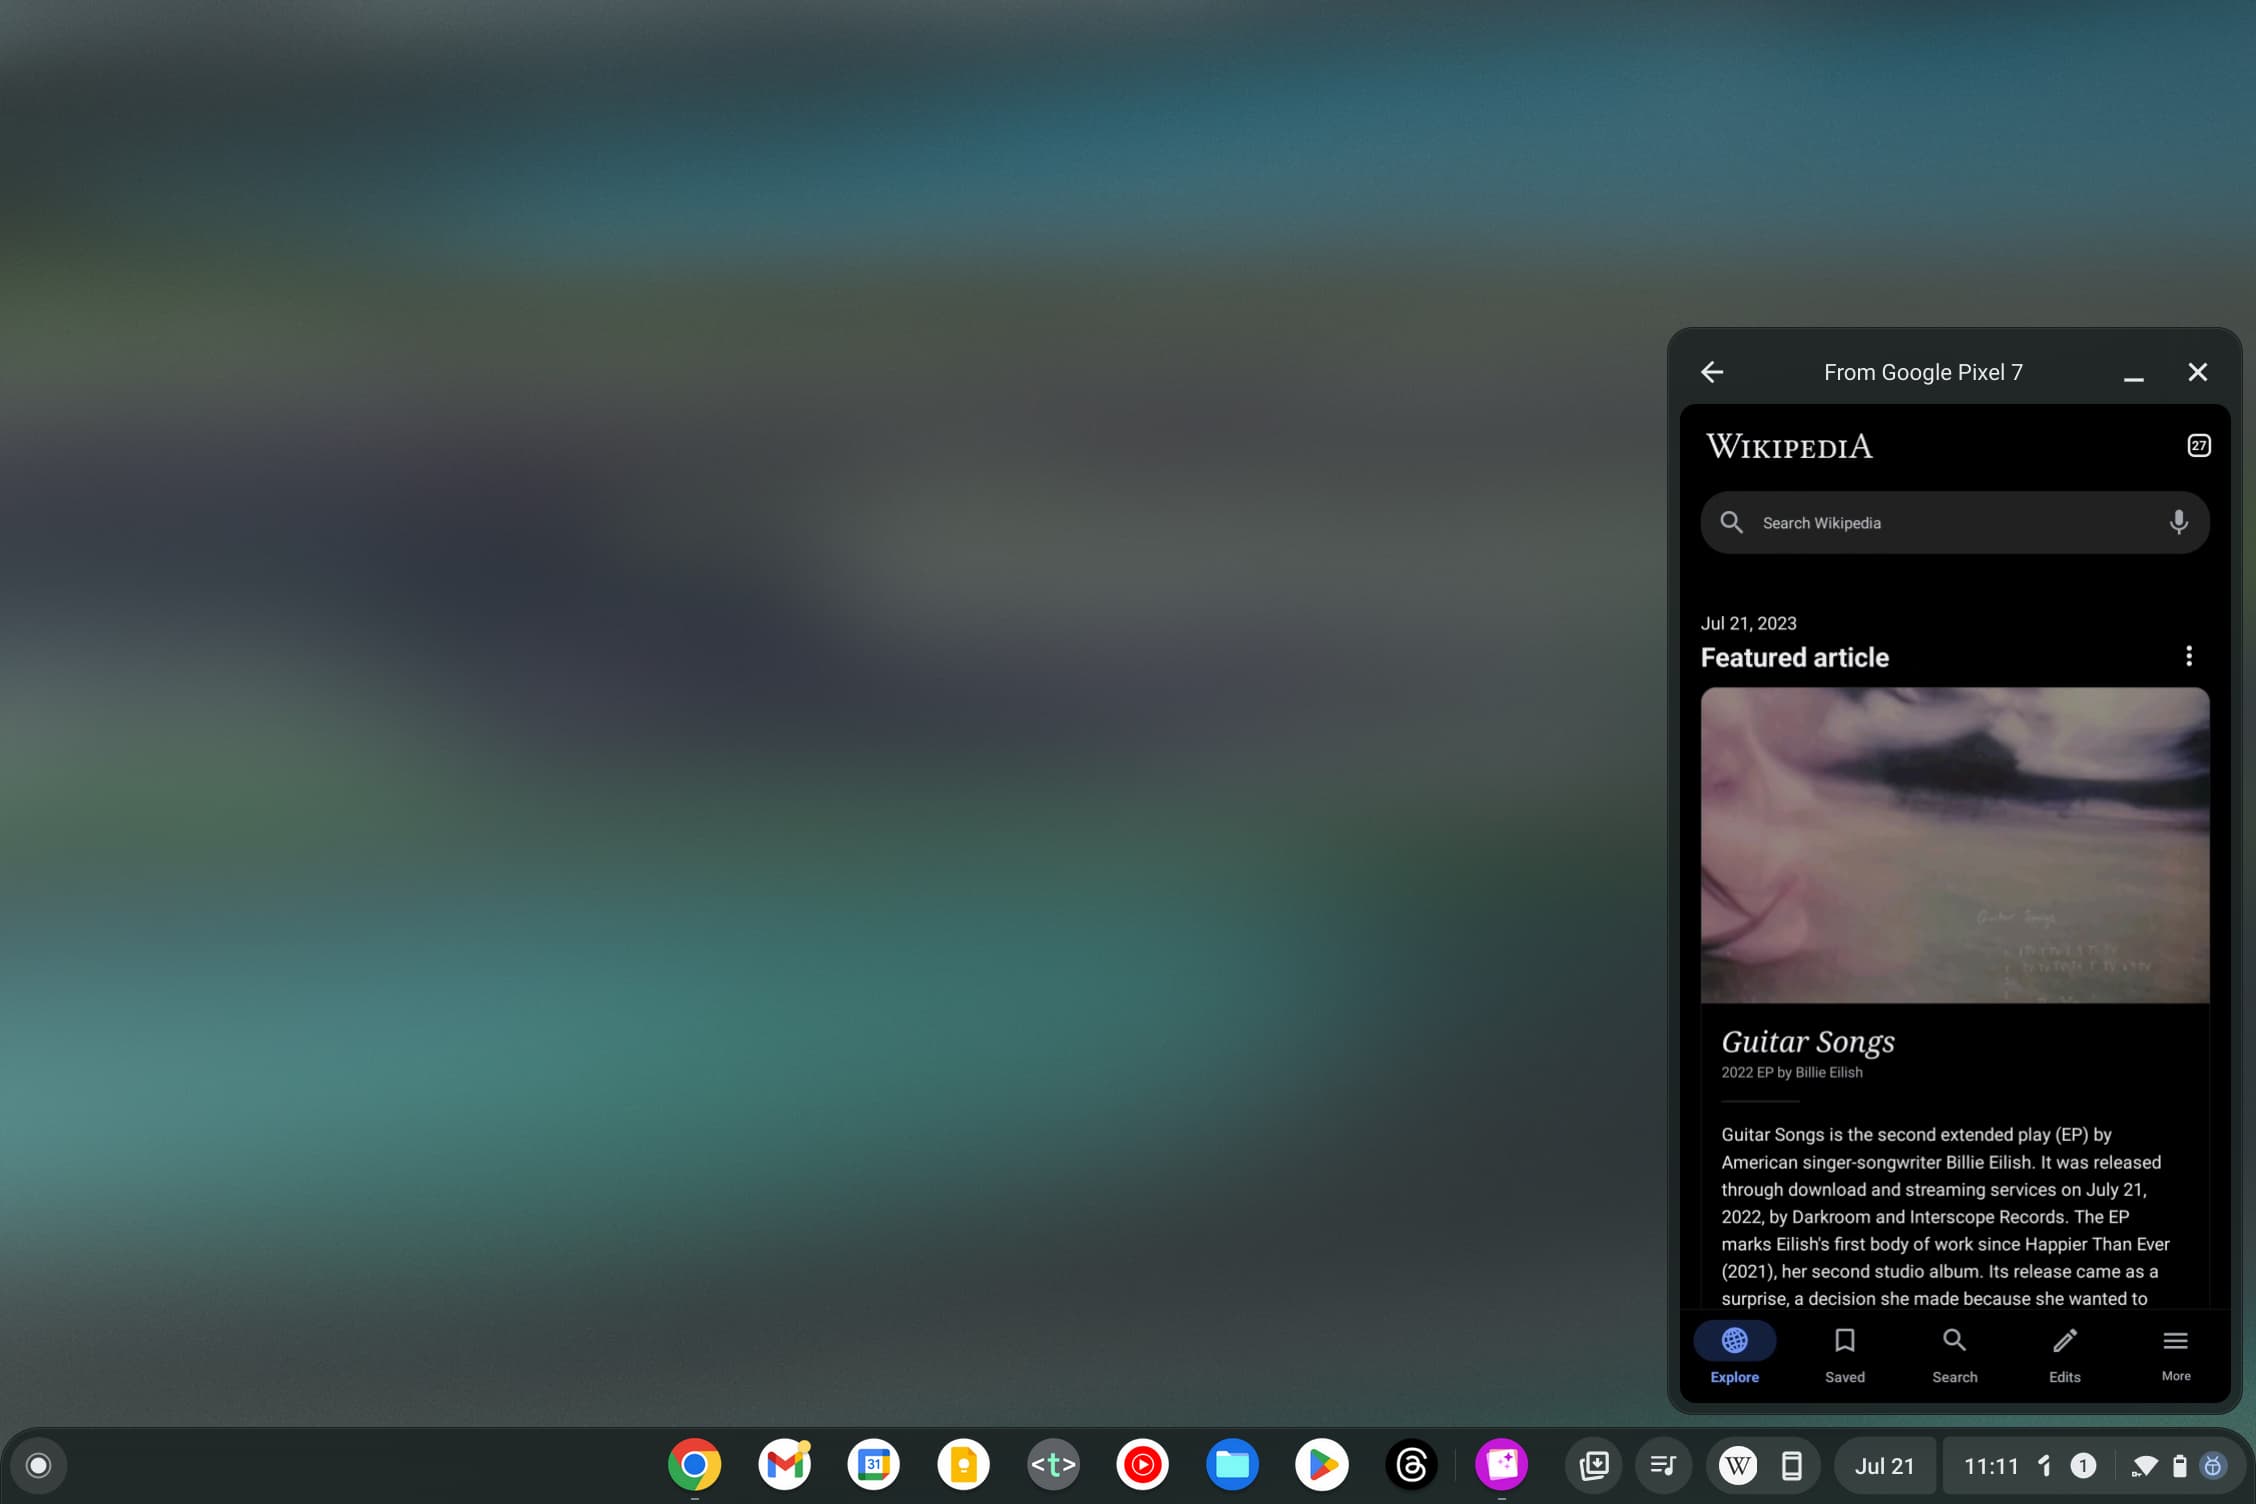
Task: Open the ChromeOS app launcher
Action: pyautogui.click(x=38, y=1465)
